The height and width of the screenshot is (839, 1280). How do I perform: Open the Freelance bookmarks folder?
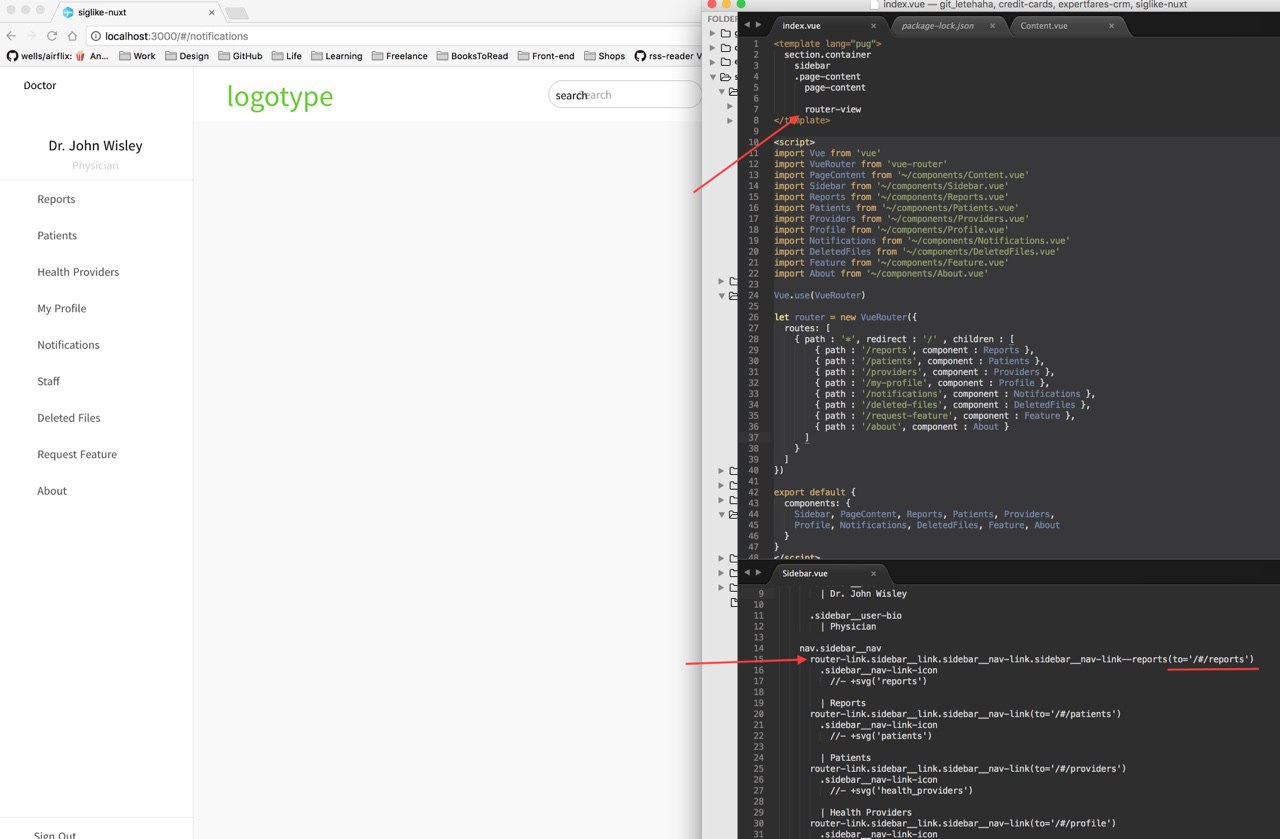[399, 56]
